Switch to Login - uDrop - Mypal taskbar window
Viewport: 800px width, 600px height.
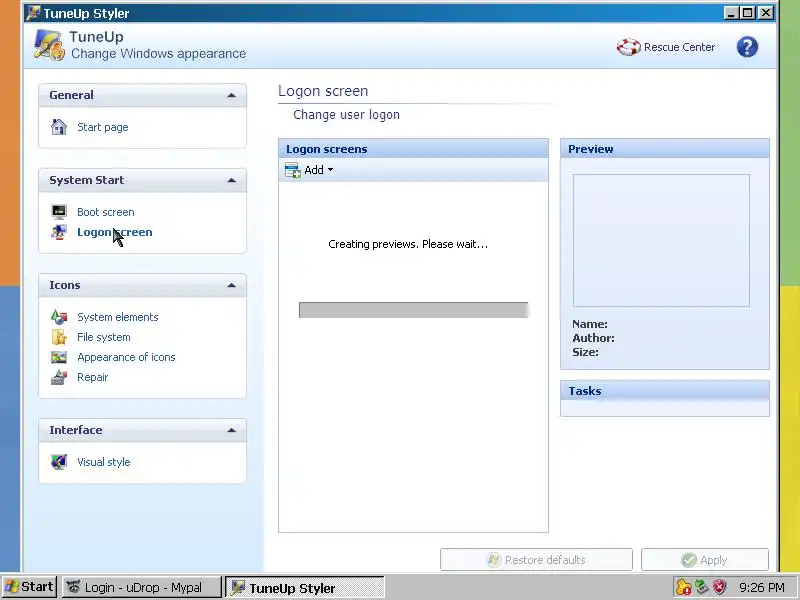click(142, 587)
